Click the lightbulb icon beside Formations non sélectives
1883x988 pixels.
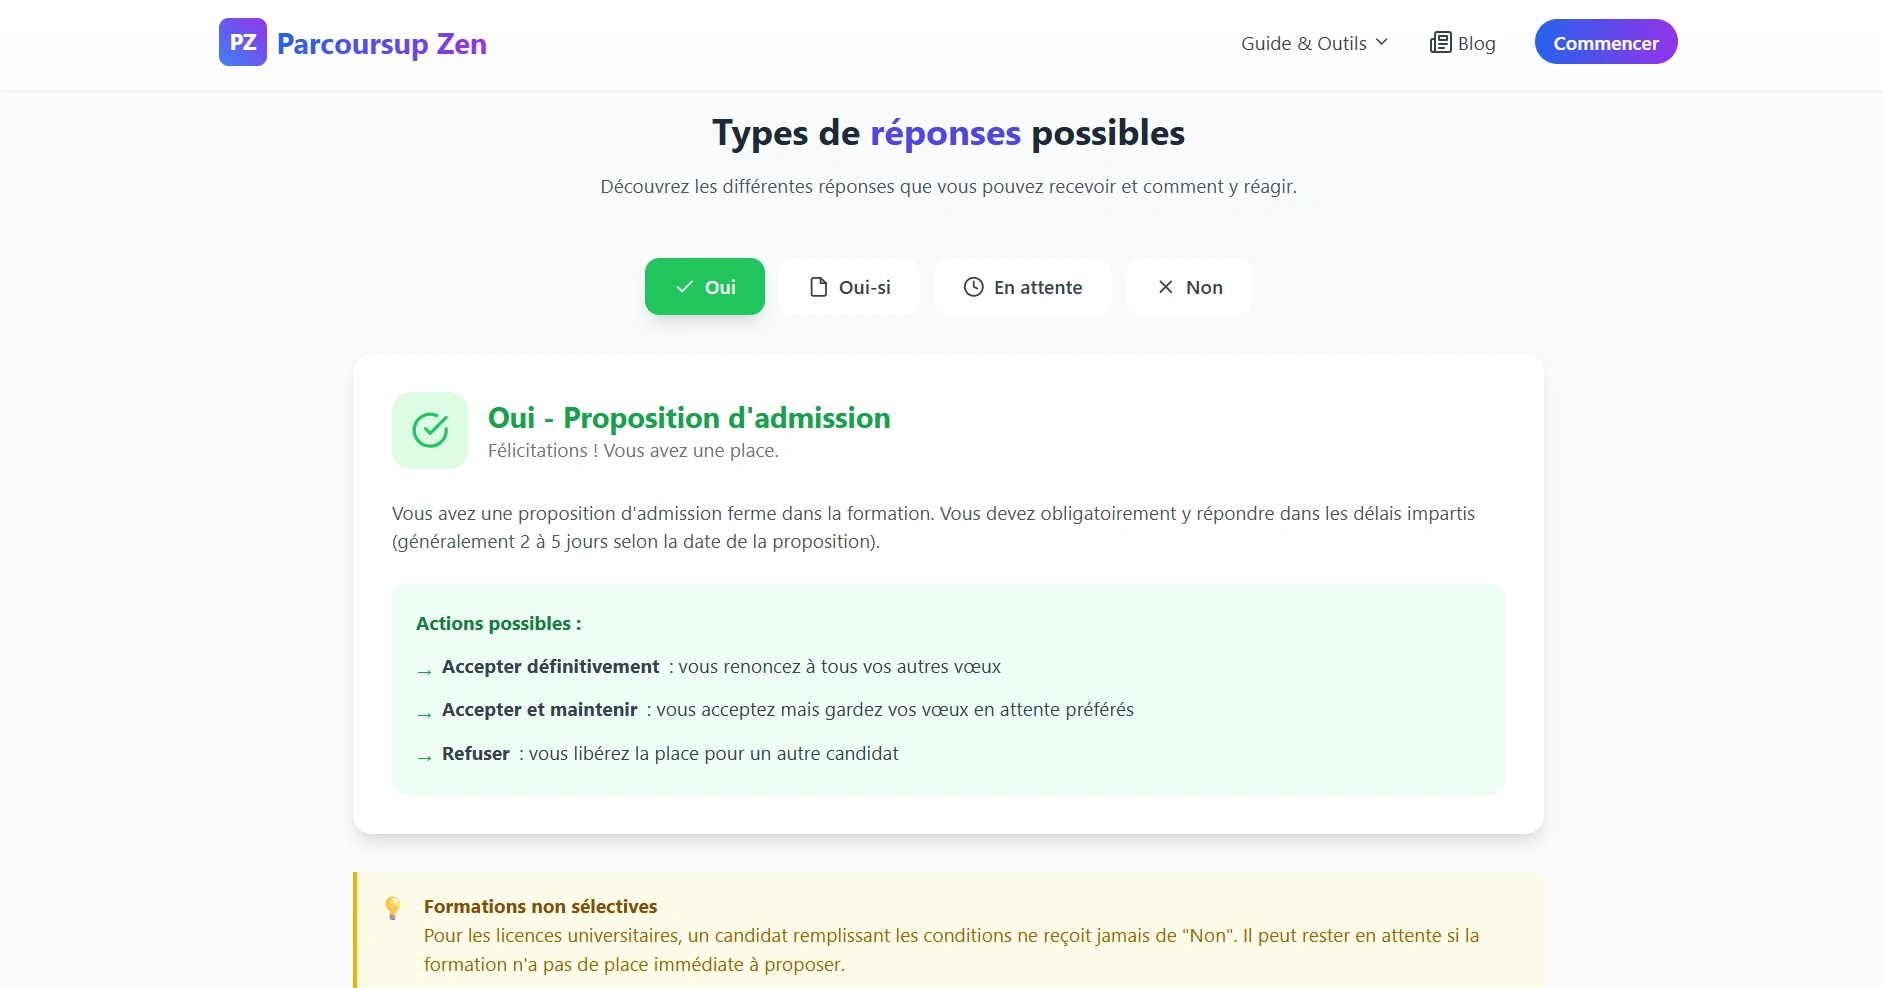click(392, 908)
